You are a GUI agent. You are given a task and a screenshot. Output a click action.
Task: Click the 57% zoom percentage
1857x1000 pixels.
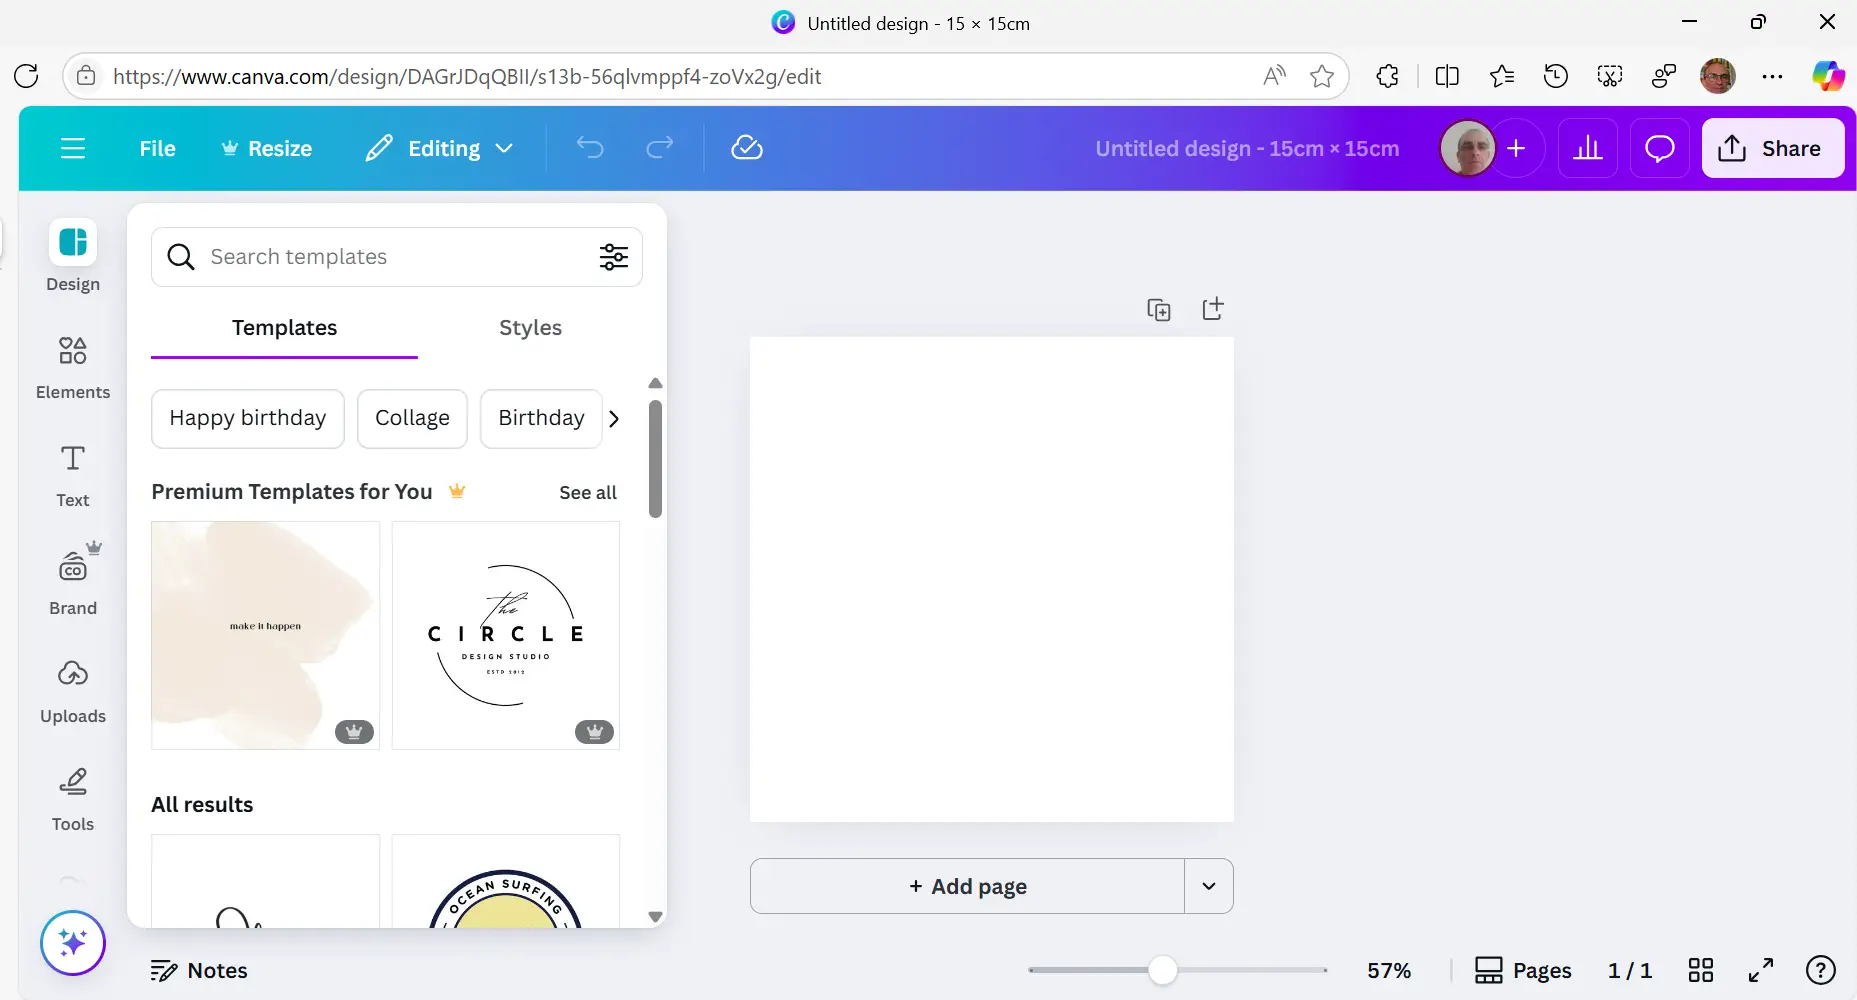pyautogui.click(x=1389, y=971)
